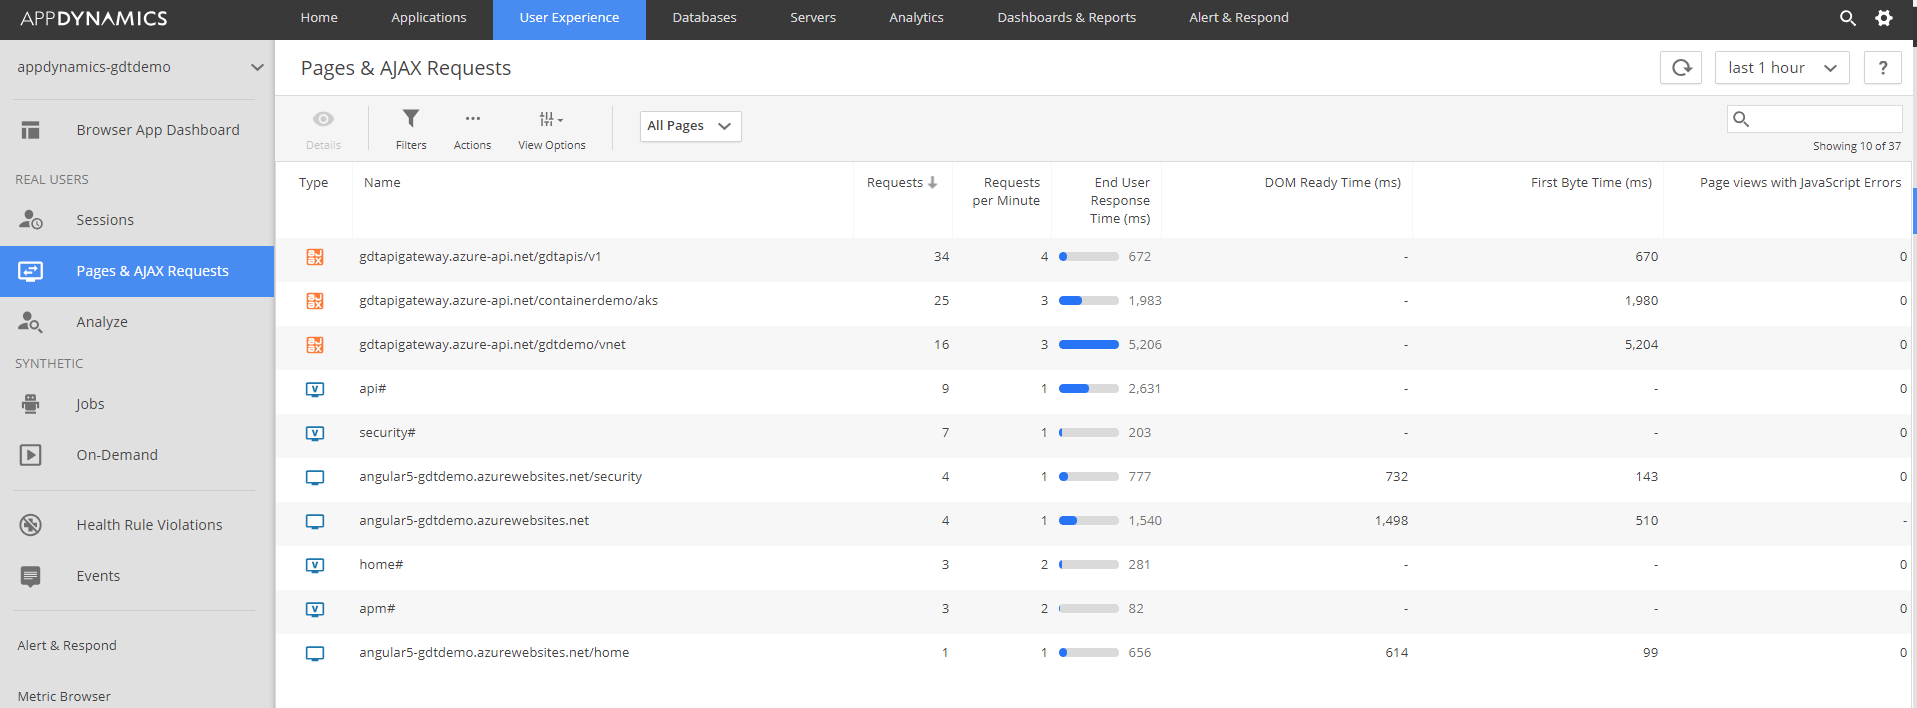1917x708 pixels.
Task: Click the Health Rule Violations icon
Action: click(x=31, y=524)
